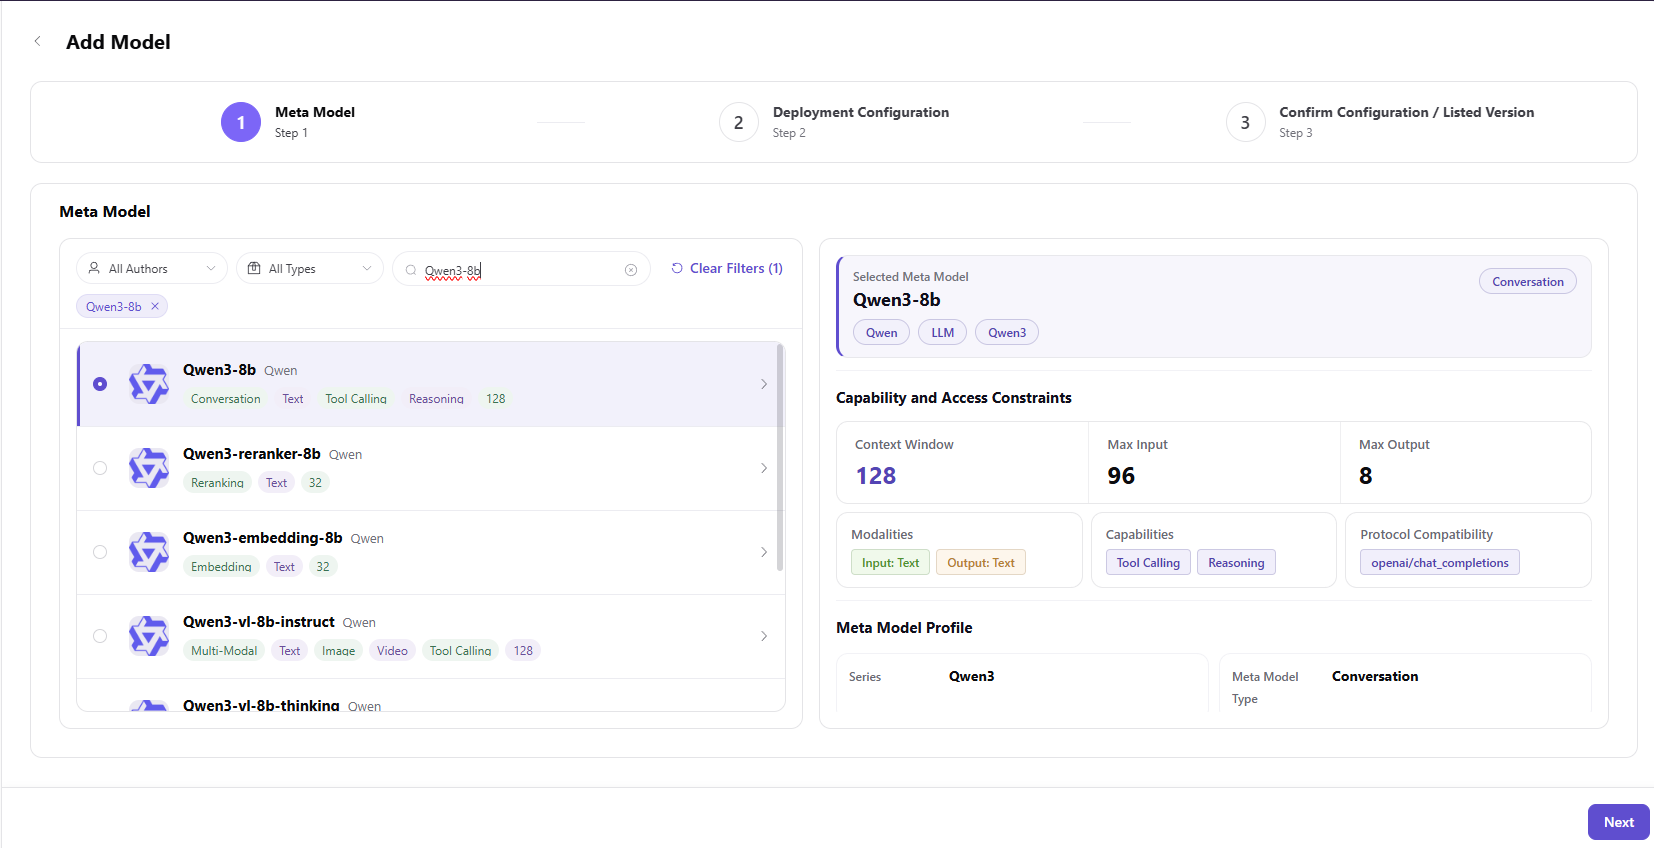The height and width of the screenshot is (848, 1654).
Task: Go back using the arrow beside Add Model
Action: coord(38,41)
